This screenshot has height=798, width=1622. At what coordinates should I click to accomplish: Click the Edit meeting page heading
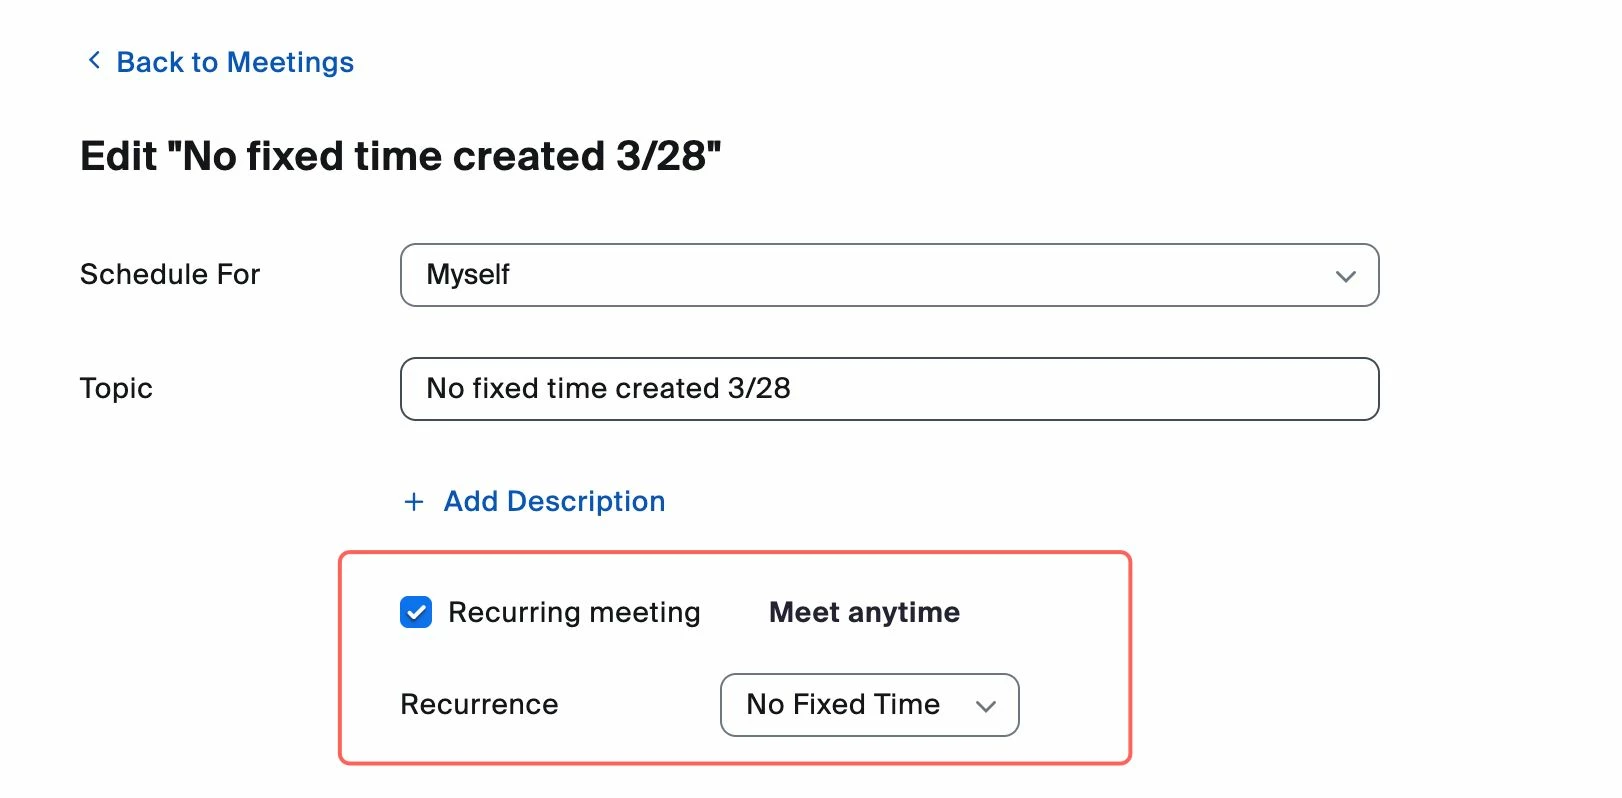[400, 156]
